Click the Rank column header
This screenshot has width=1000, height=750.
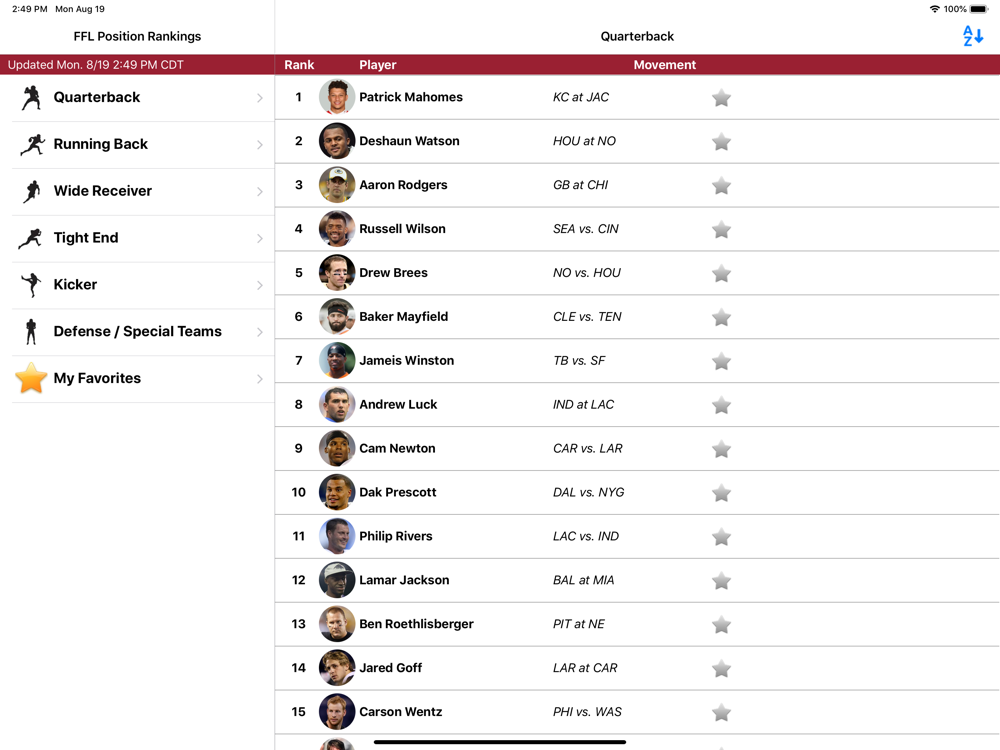coord(299,64)
